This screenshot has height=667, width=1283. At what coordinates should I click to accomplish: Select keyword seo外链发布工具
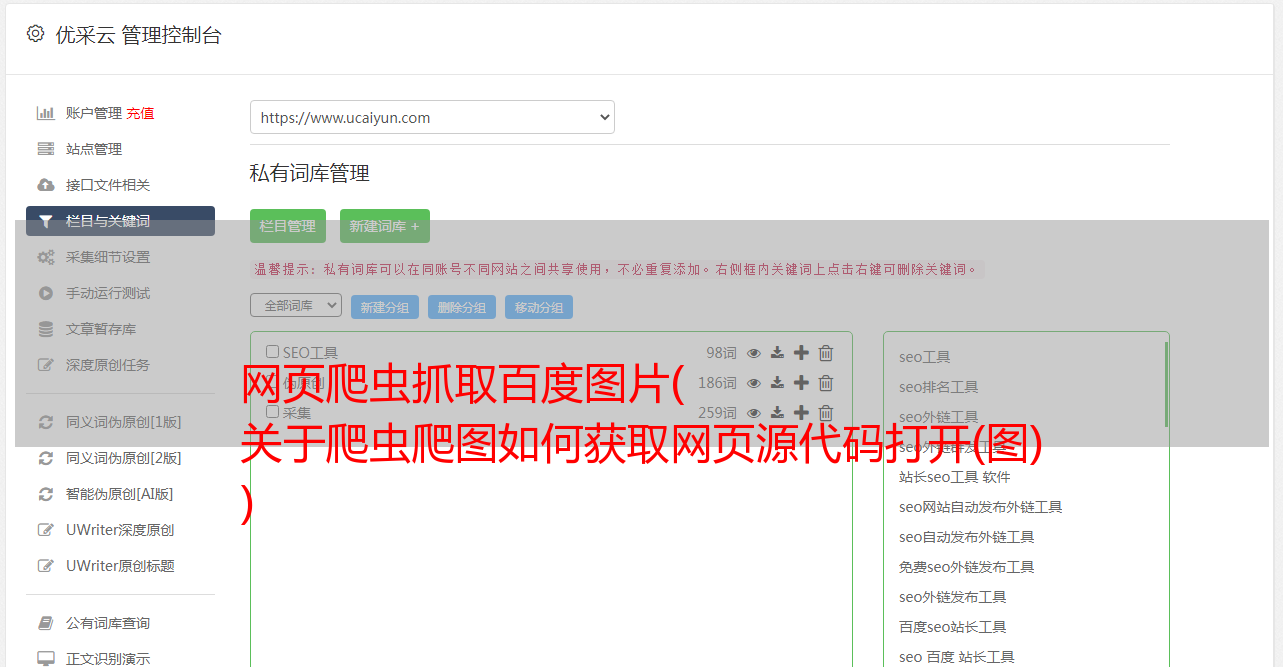tap(953, 597)
